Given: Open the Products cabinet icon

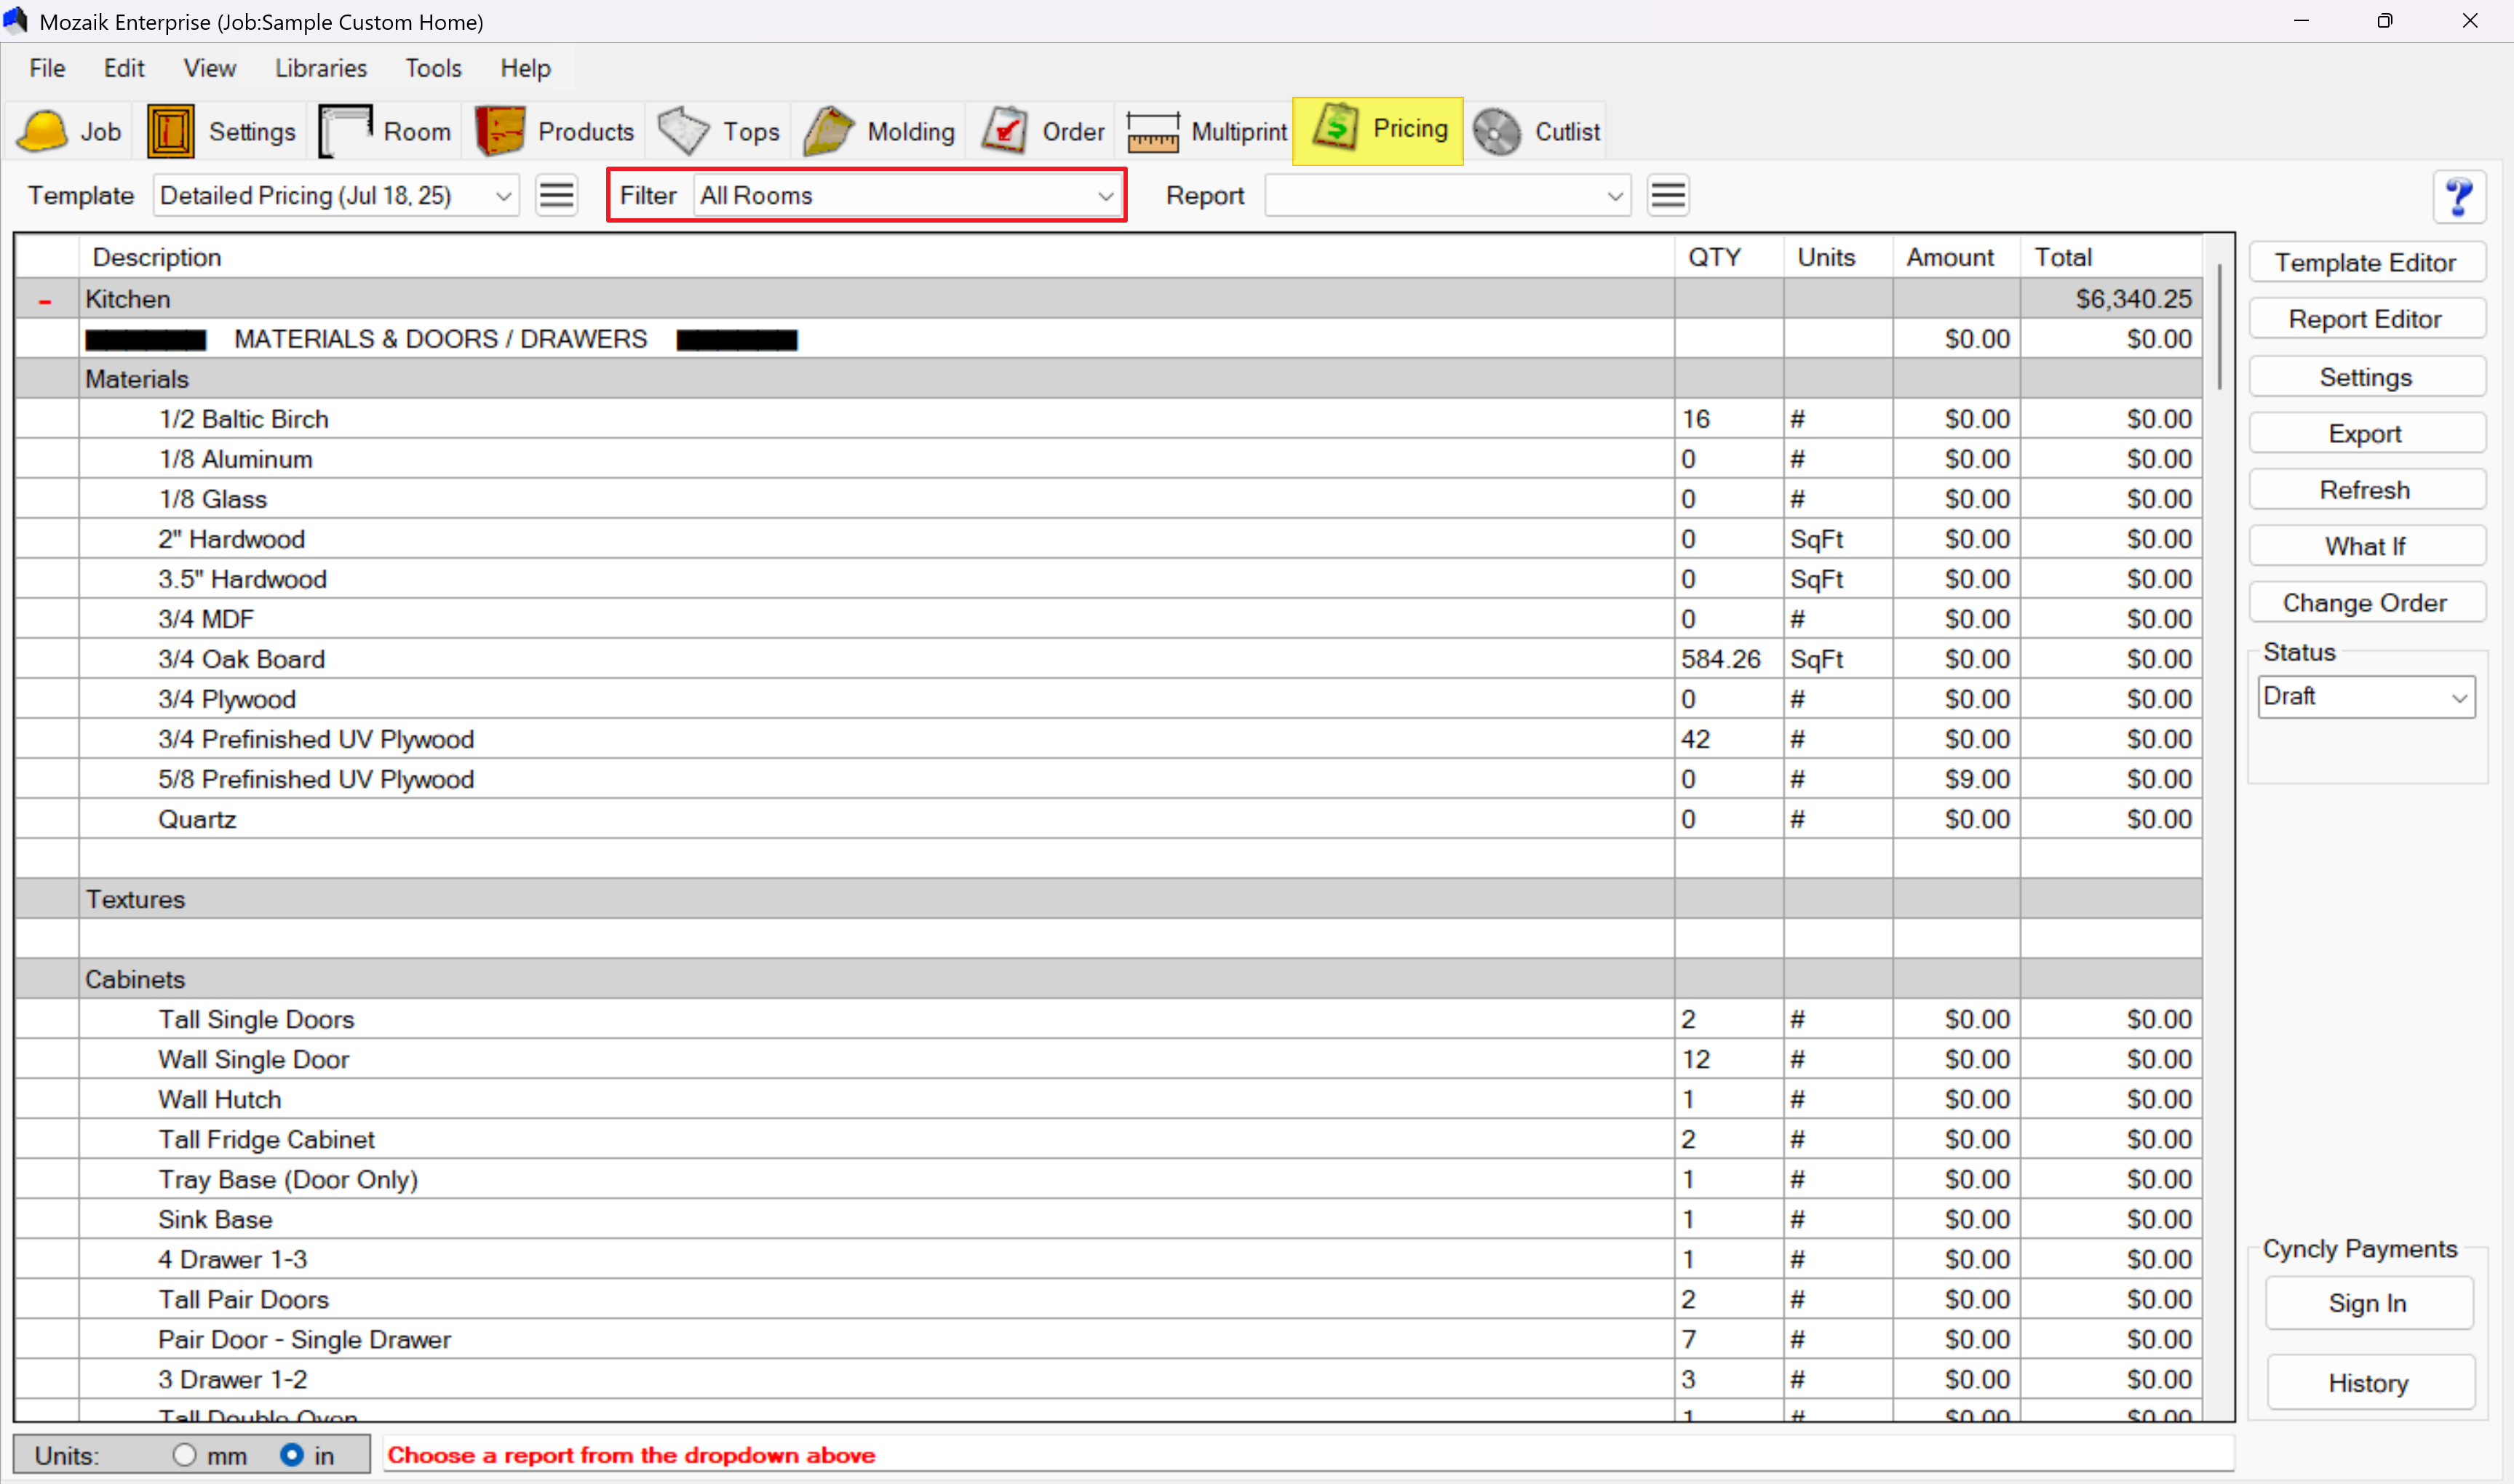Looking at the screenshot, I should coord(500,131).
